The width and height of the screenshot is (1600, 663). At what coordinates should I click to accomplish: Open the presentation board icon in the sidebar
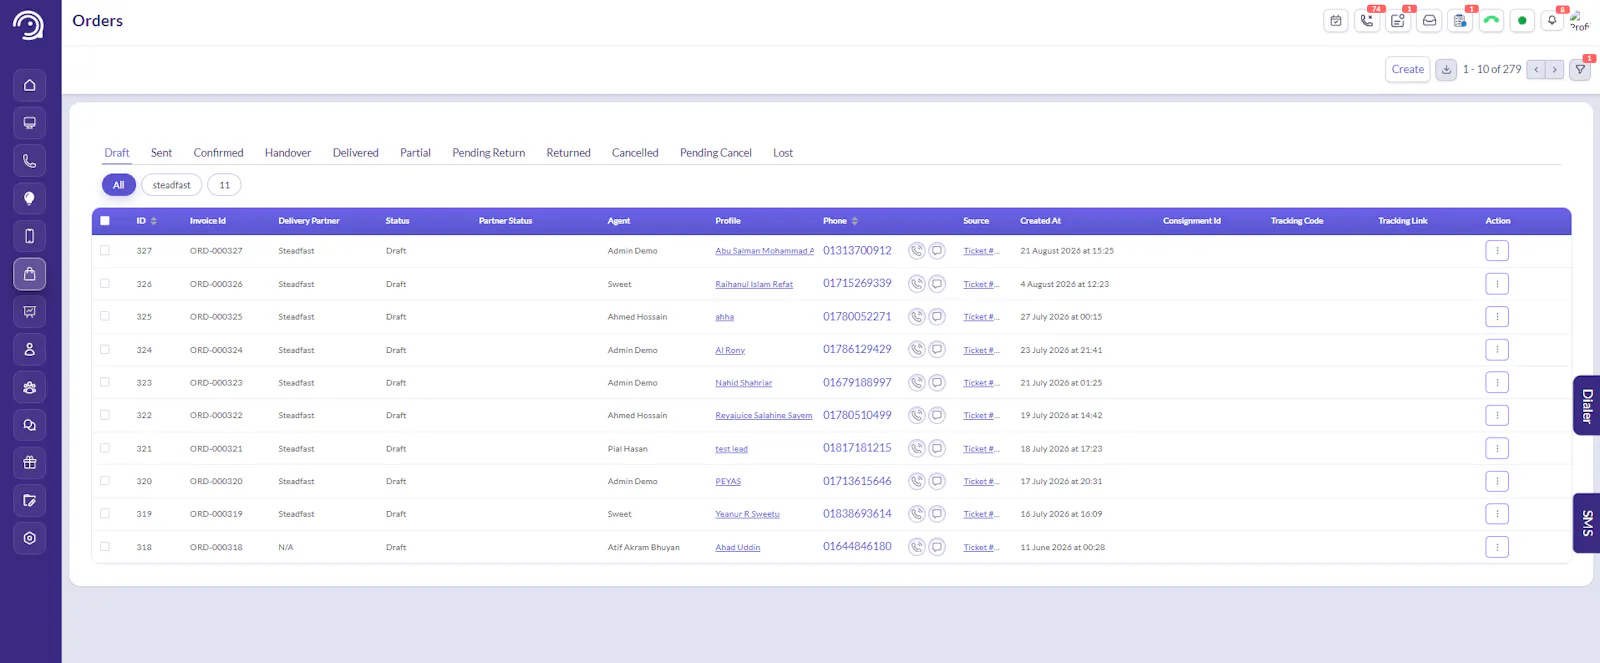(29, 312)
